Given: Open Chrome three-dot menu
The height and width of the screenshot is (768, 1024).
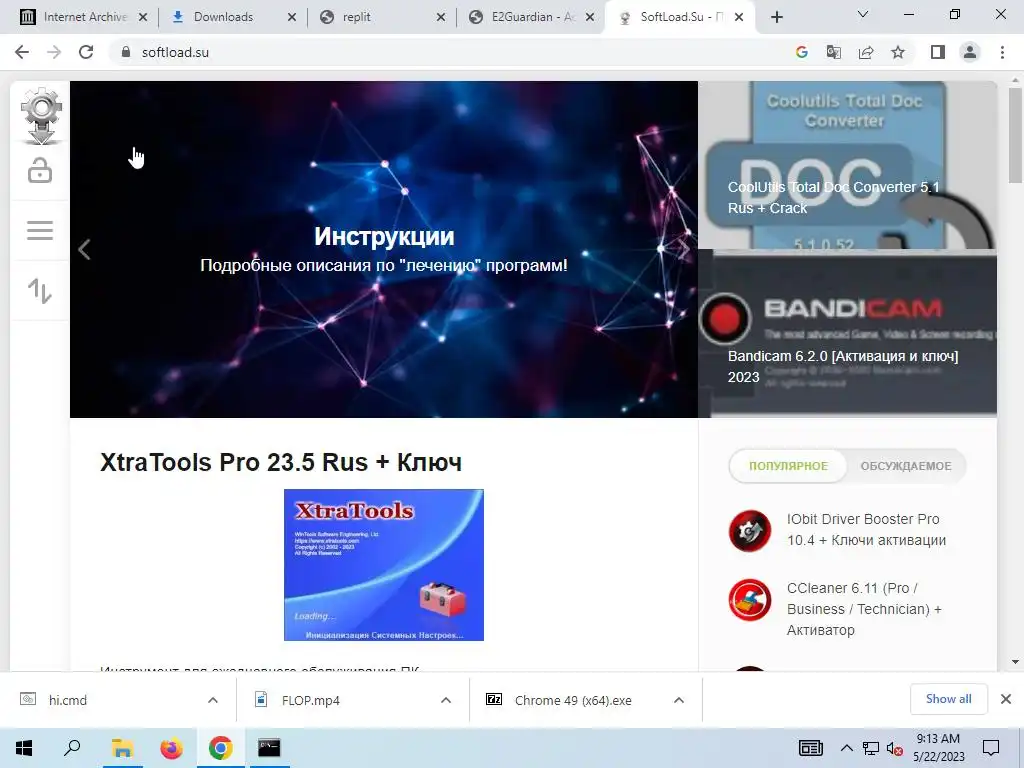Looking at the screenshot, I should (1002, 52).
